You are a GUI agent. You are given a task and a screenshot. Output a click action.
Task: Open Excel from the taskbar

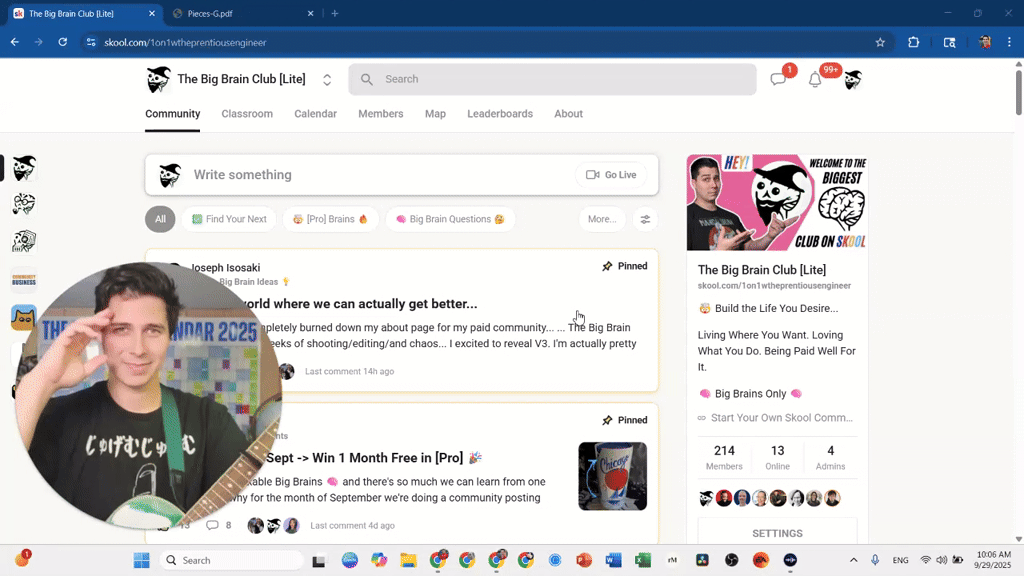[643, 560]
